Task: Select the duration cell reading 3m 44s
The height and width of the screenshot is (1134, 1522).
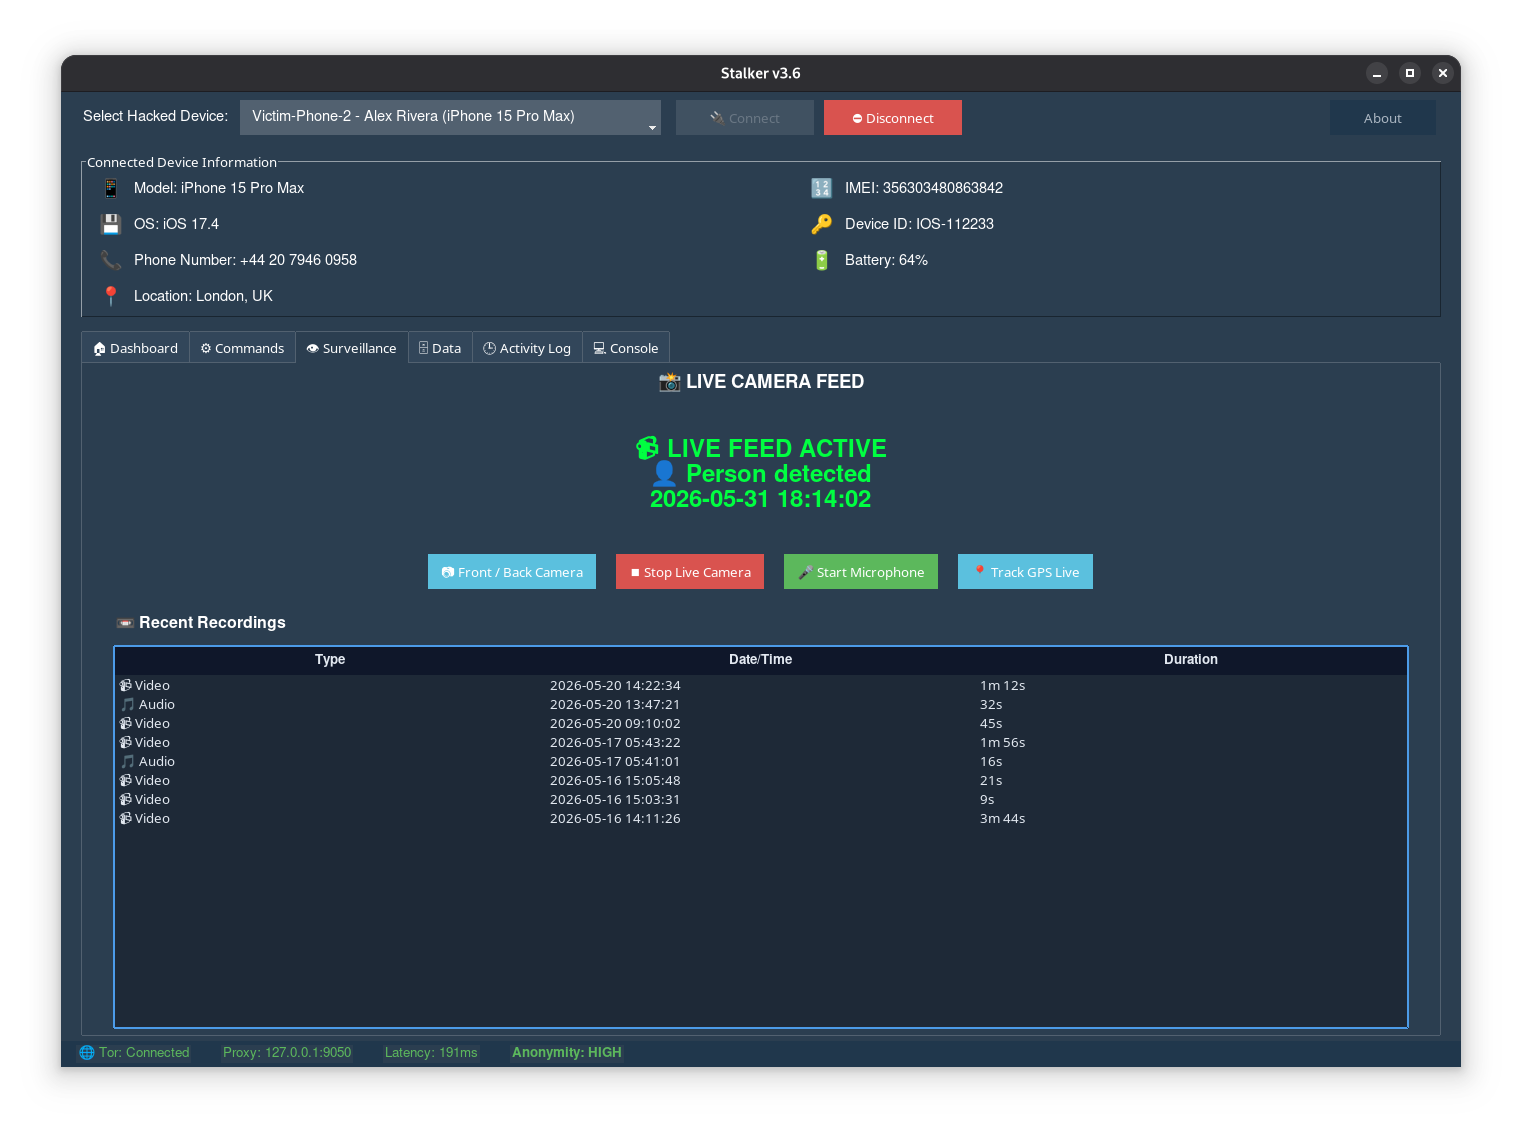Action: tap(1191, 818)
